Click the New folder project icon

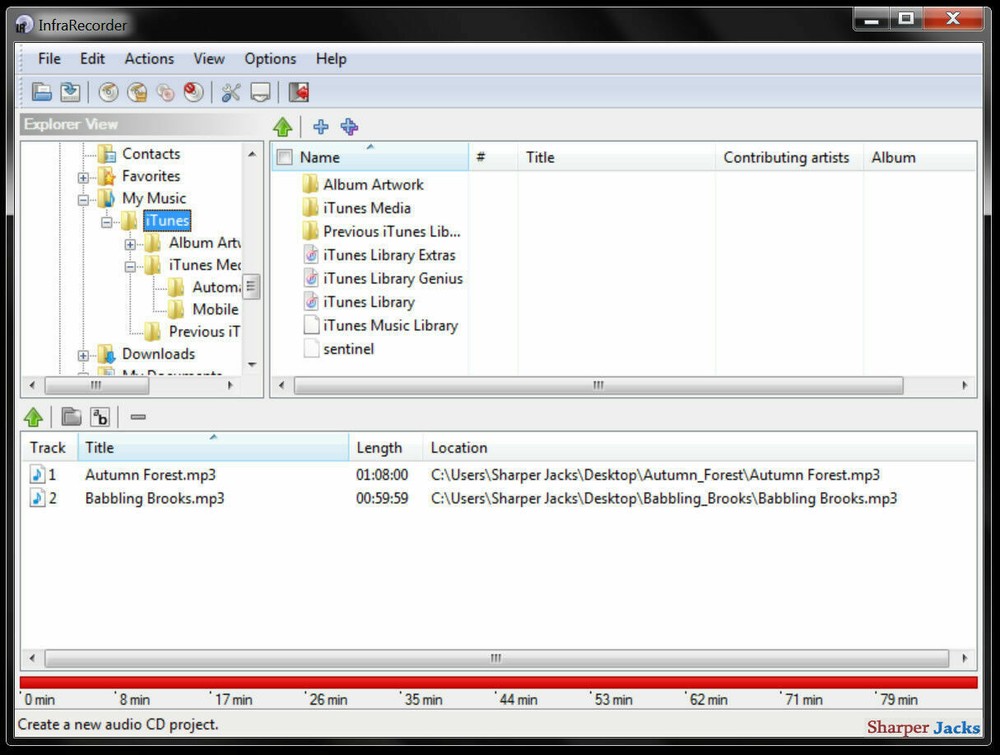pos(71,417)
